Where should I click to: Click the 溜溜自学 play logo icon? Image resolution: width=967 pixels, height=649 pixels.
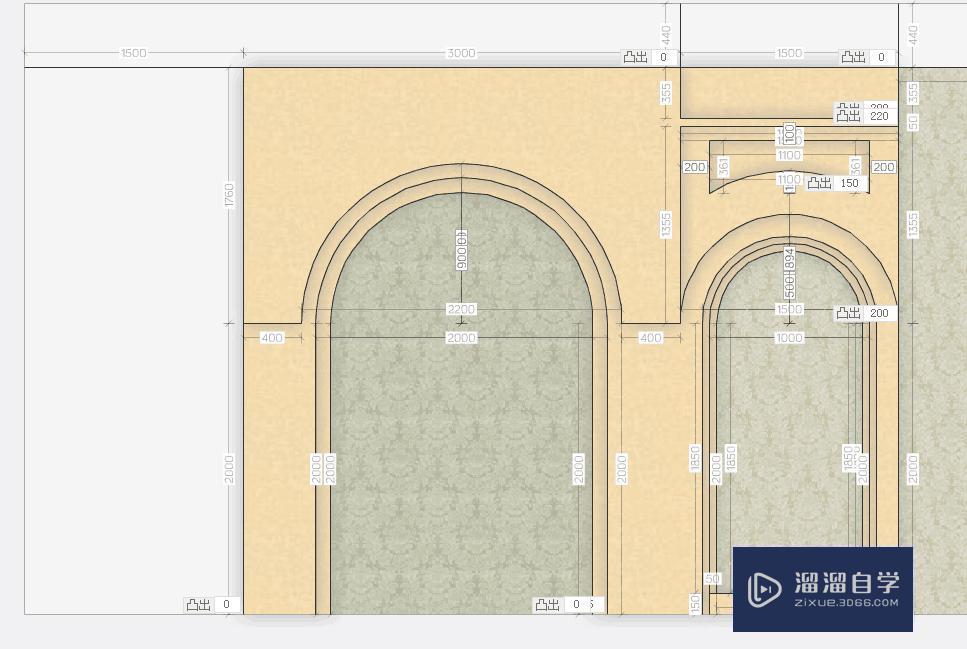(764, 589)
